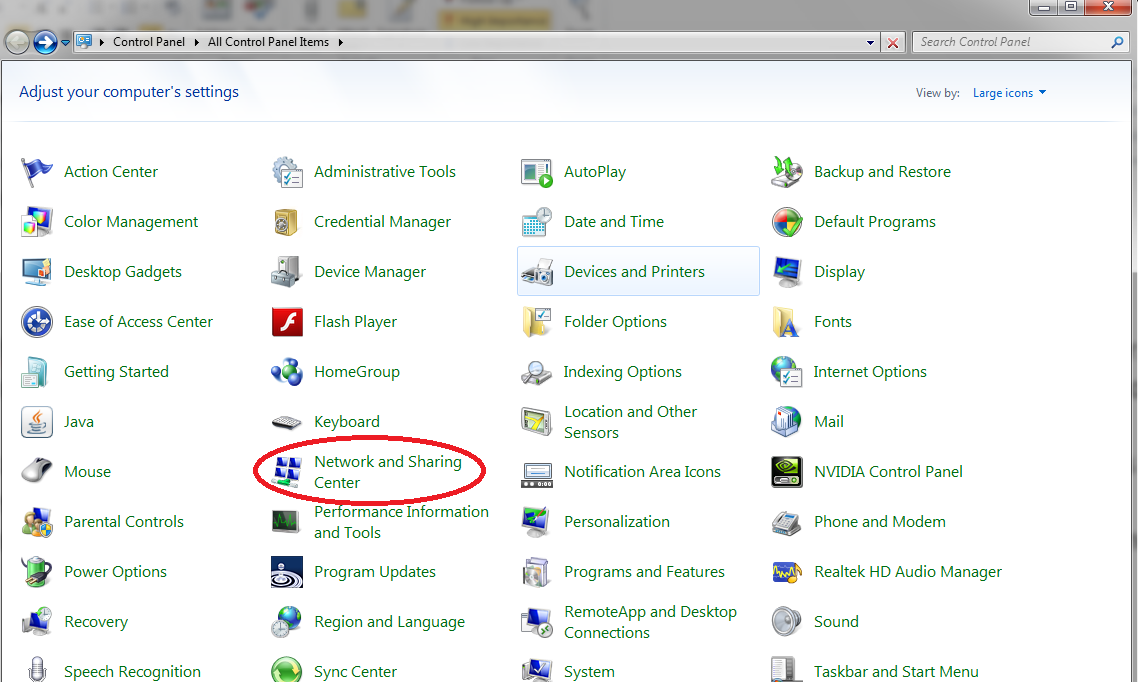The height and width of the screenshot is (682, 1138).
Task: Click the Flash Player icon
Action: pos(287,322)
